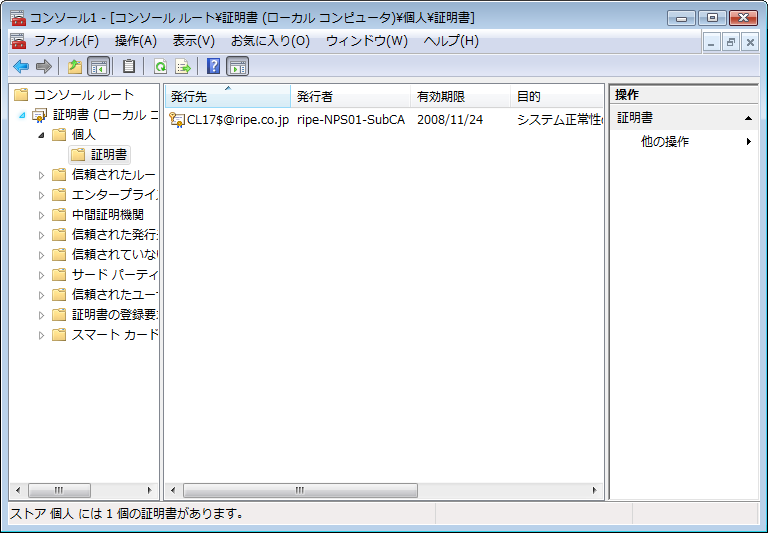The height and width of the screenshot is (533, 768).
Task: Sort by the 発行者 column header
Action: point(351,97)
